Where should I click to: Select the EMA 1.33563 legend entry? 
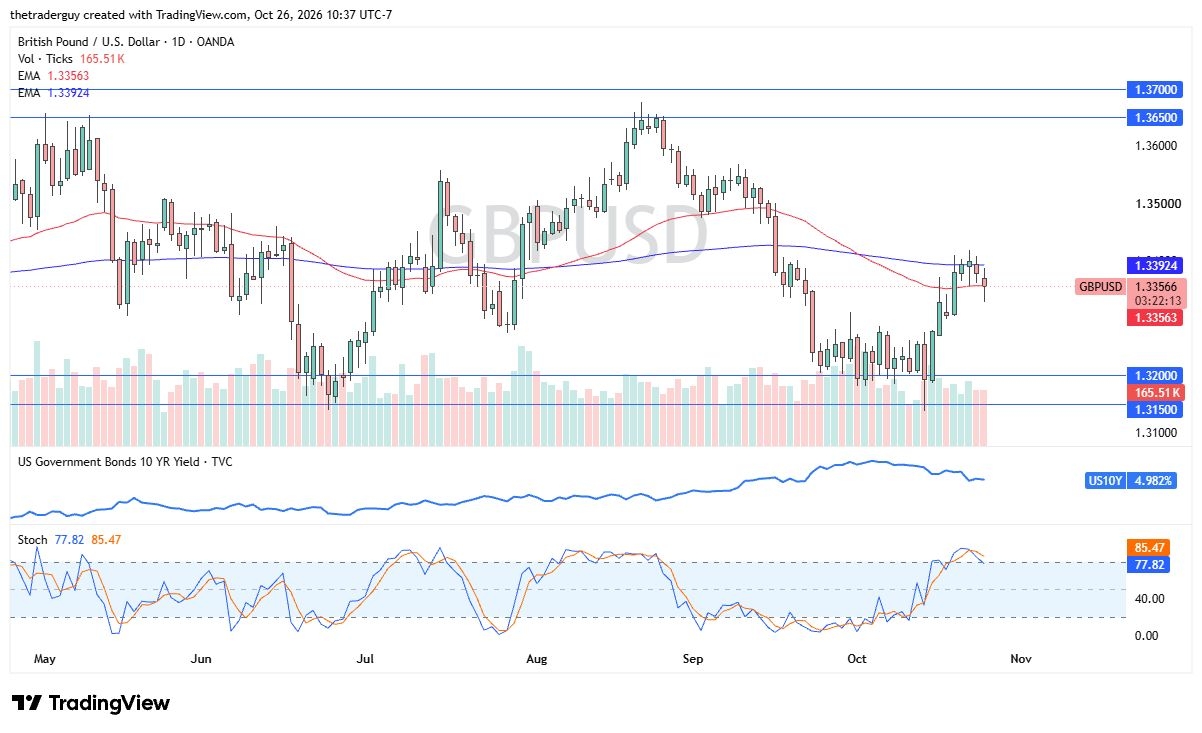point(54,75)
